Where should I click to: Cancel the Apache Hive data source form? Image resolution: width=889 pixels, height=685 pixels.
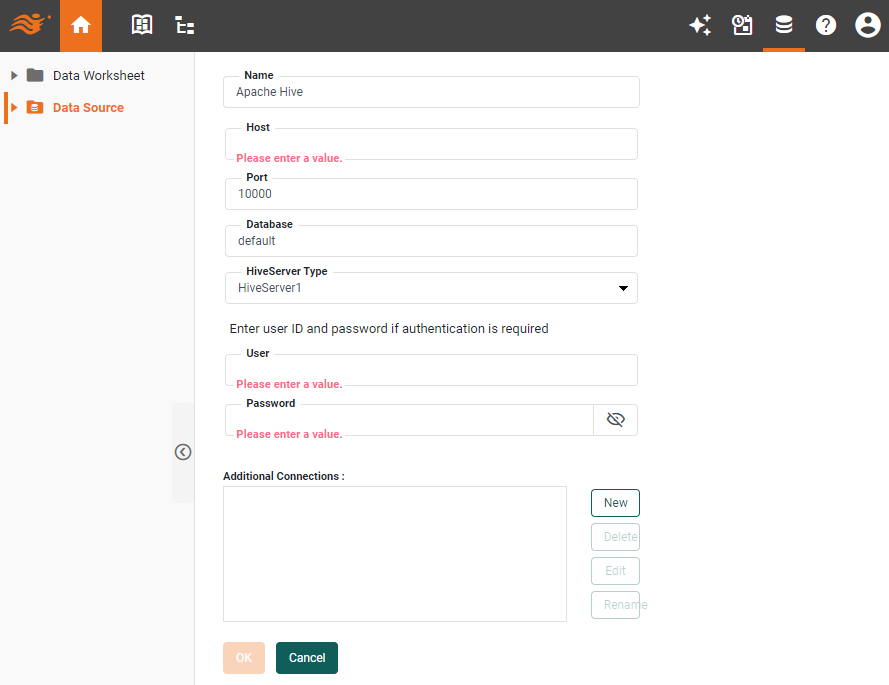306,658
